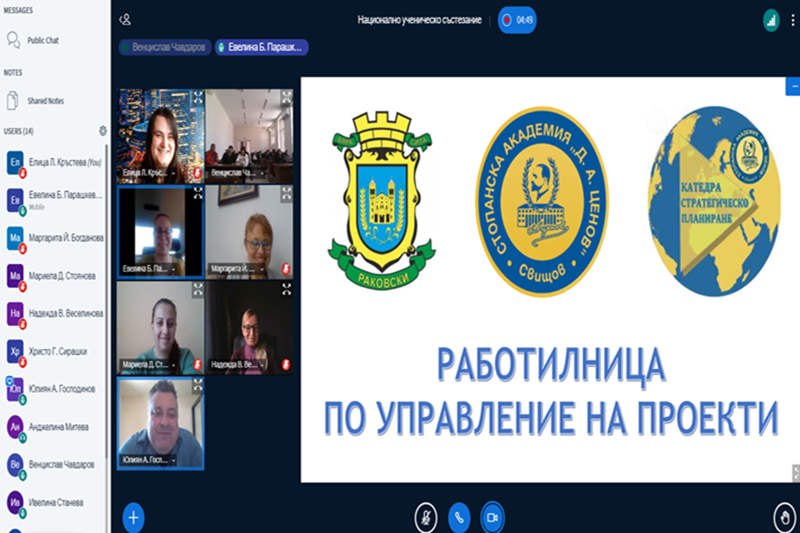Open the plus actions menu
The width and height of the screenshot is (800, 533).
(x=133, y=518)
